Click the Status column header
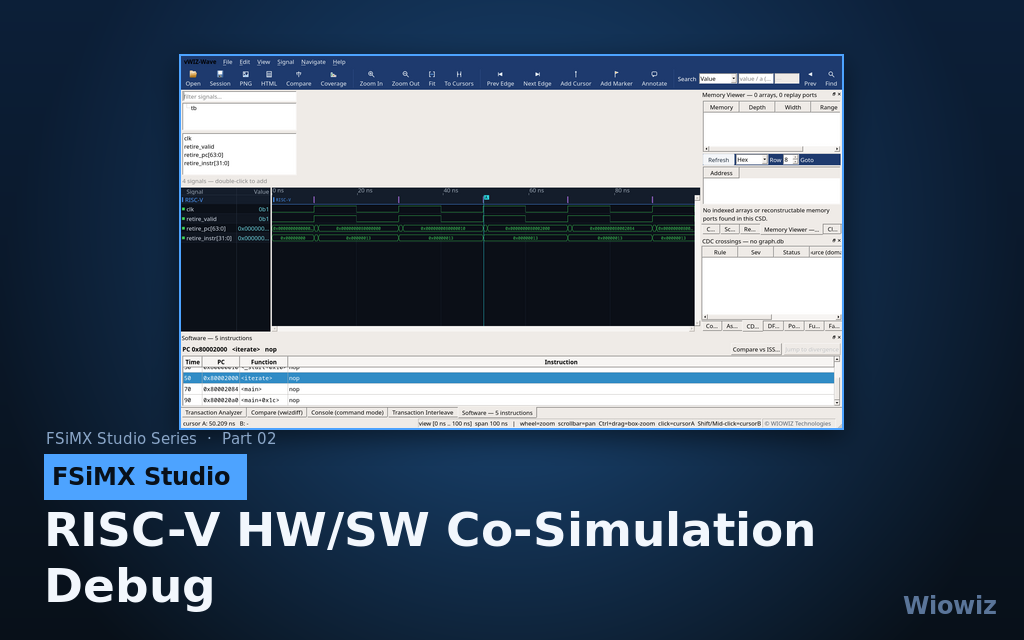Screen dimensions: 1024x640 (x=792, y=252)
